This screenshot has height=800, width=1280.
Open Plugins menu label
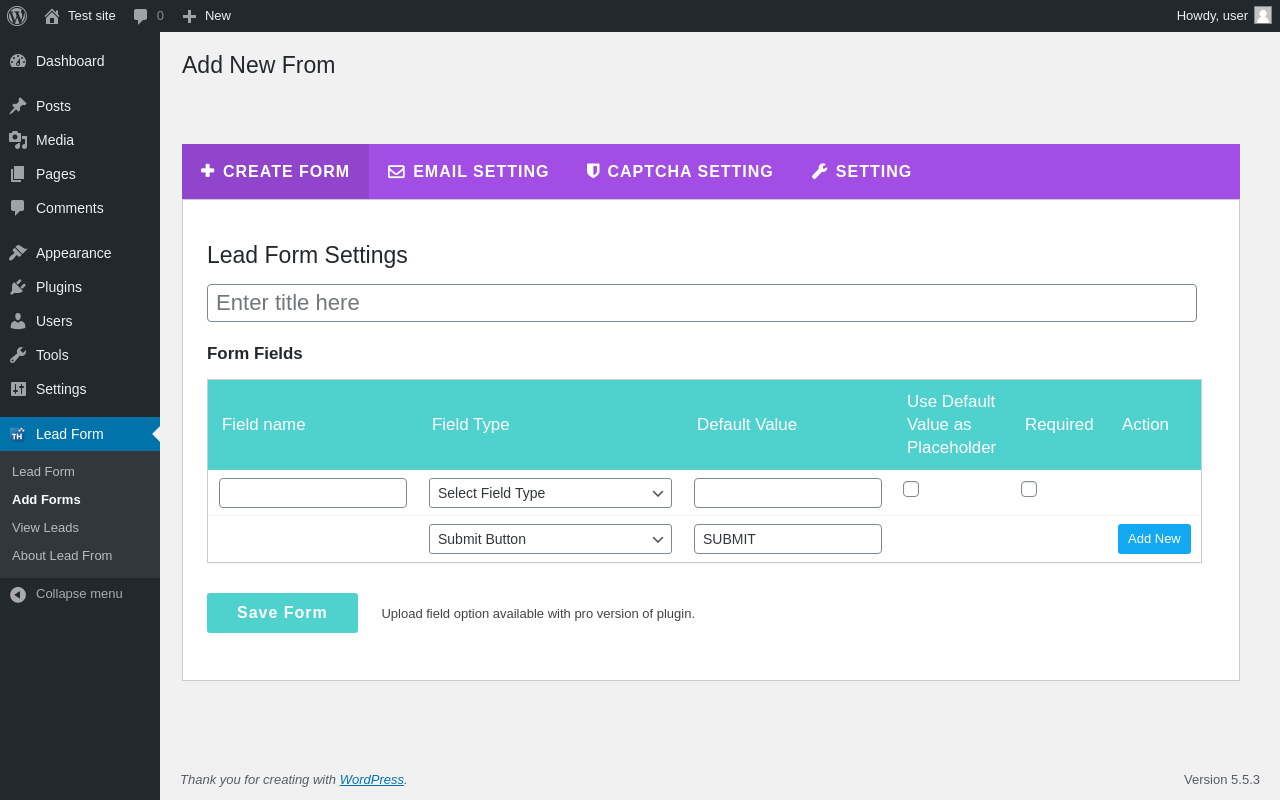tap(59, 287)
